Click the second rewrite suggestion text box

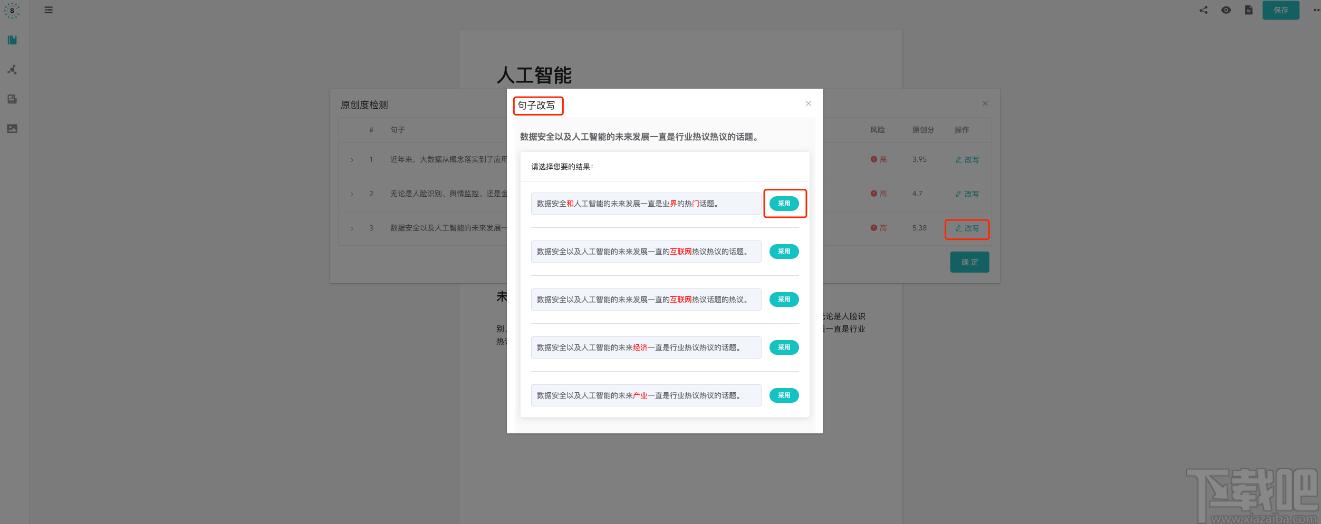(645, 251)
